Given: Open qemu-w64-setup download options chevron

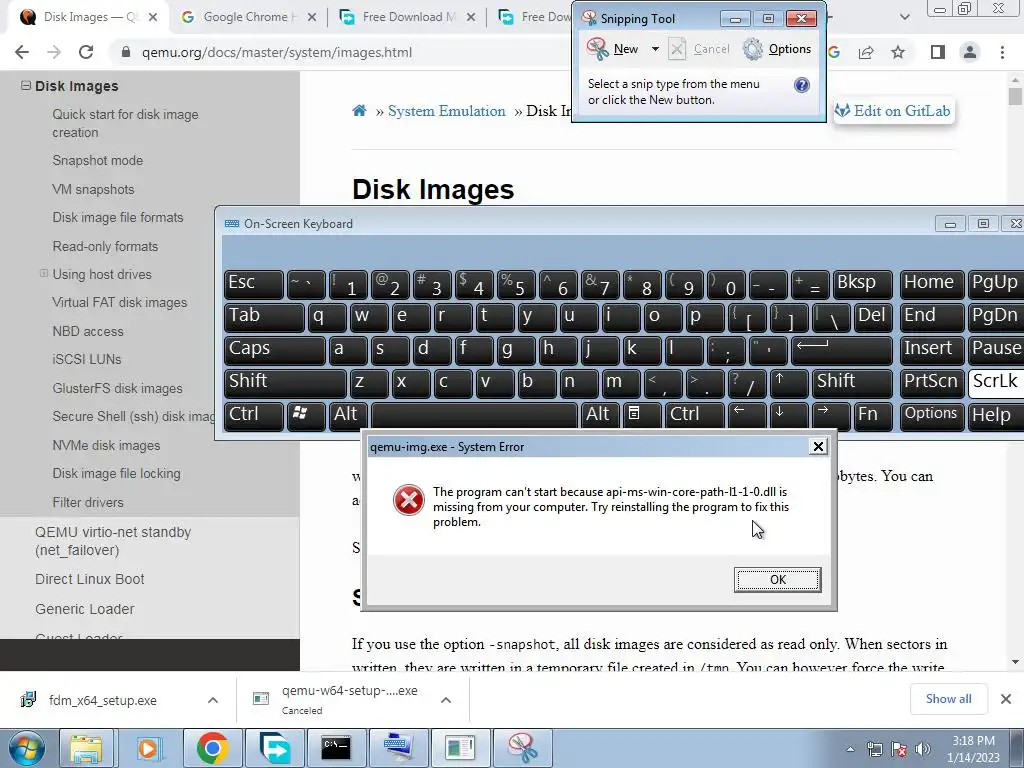Looking at the screenshot, I should [x=446, y=700].
